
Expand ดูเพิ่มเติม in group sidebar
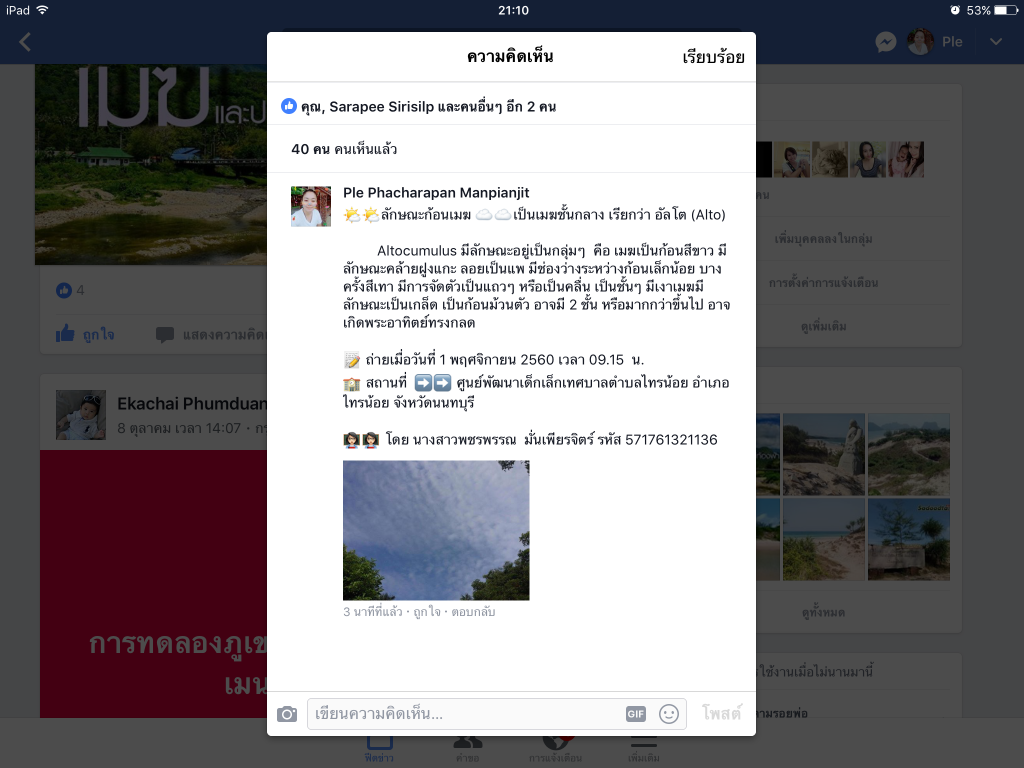click(x=824, y=326)
